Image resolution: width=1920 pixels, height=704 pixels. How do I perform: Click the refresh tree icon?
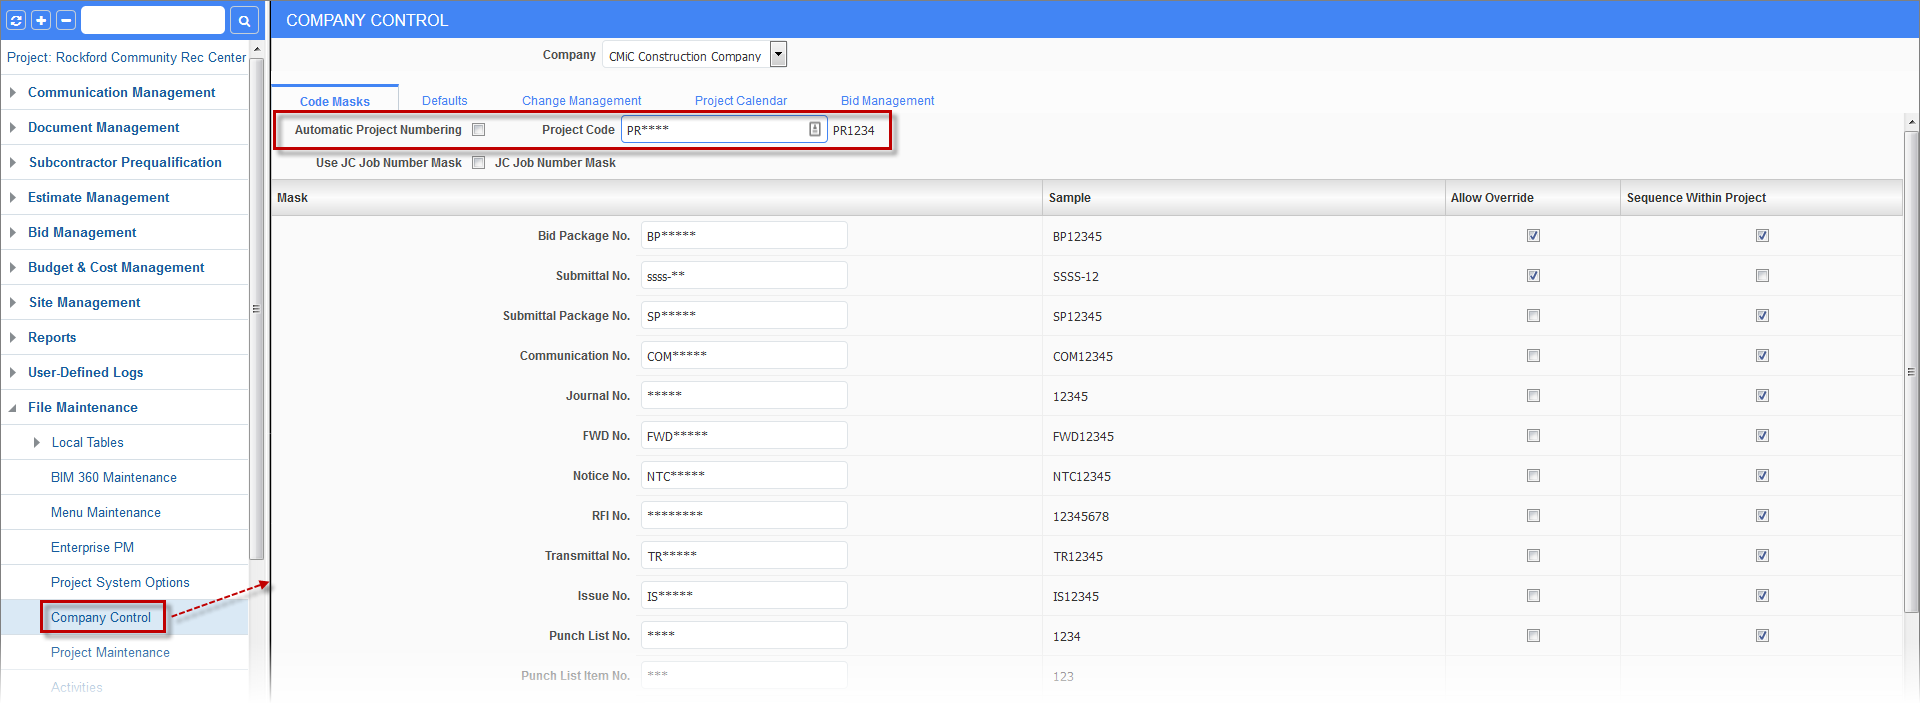click(x=16, y=20)
